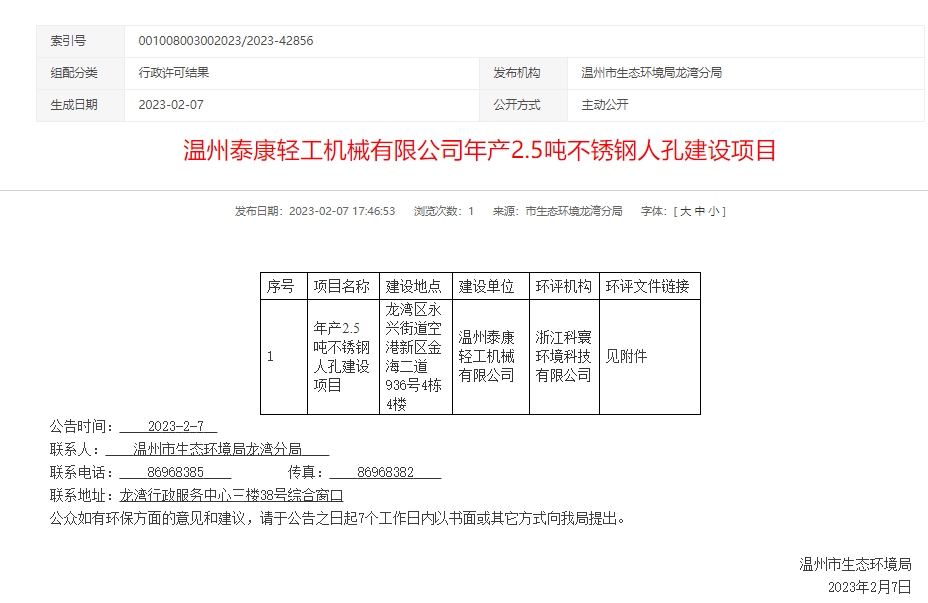
Task: Click the 建设地点 address cell in table
Action: 414,357
